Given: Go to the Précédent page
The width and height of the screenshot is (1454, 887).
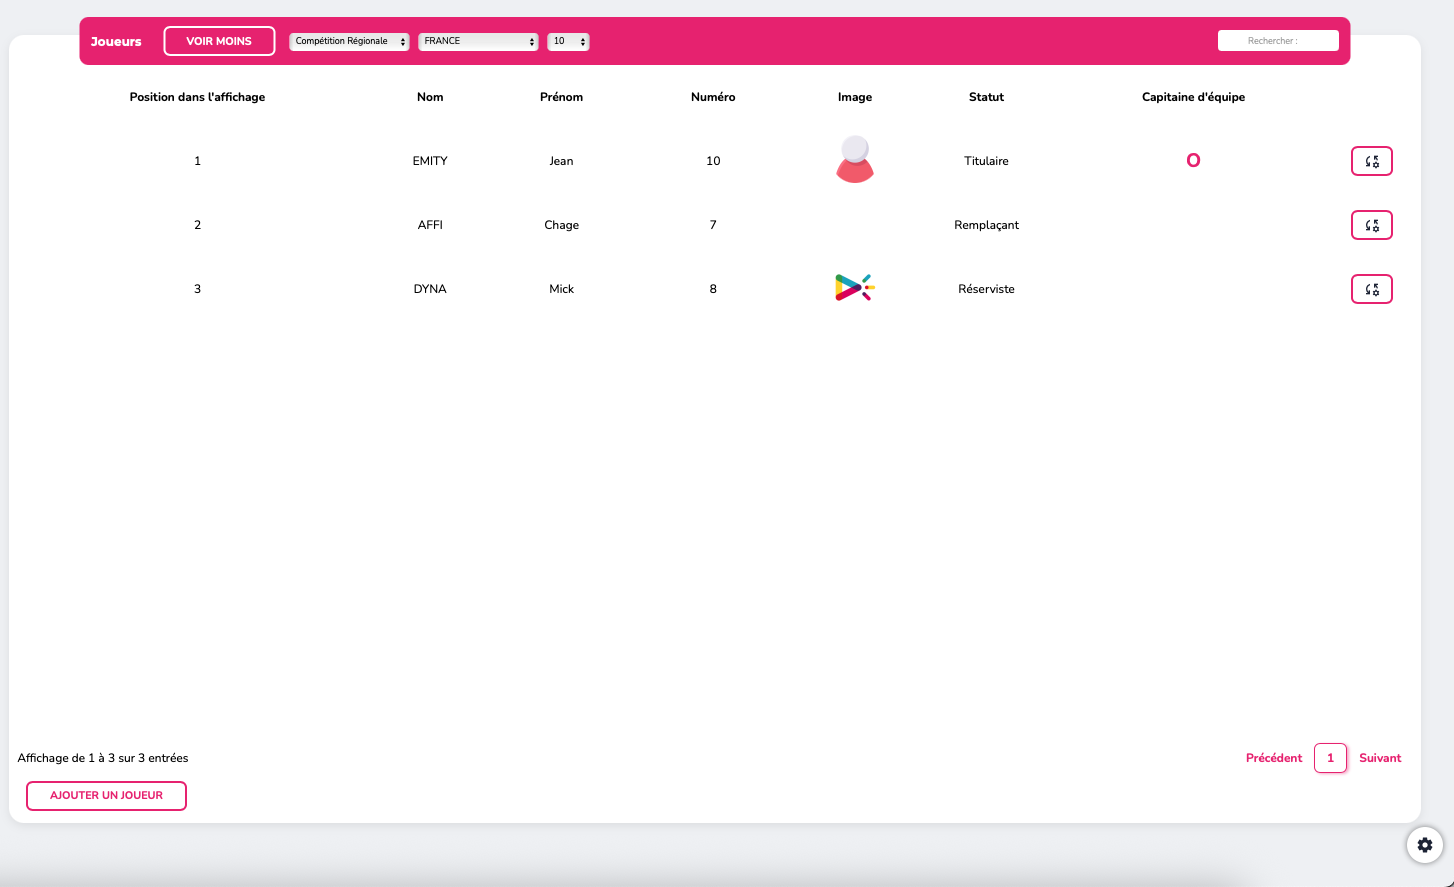Looking at the screenshot, I should coord(1274,758).
